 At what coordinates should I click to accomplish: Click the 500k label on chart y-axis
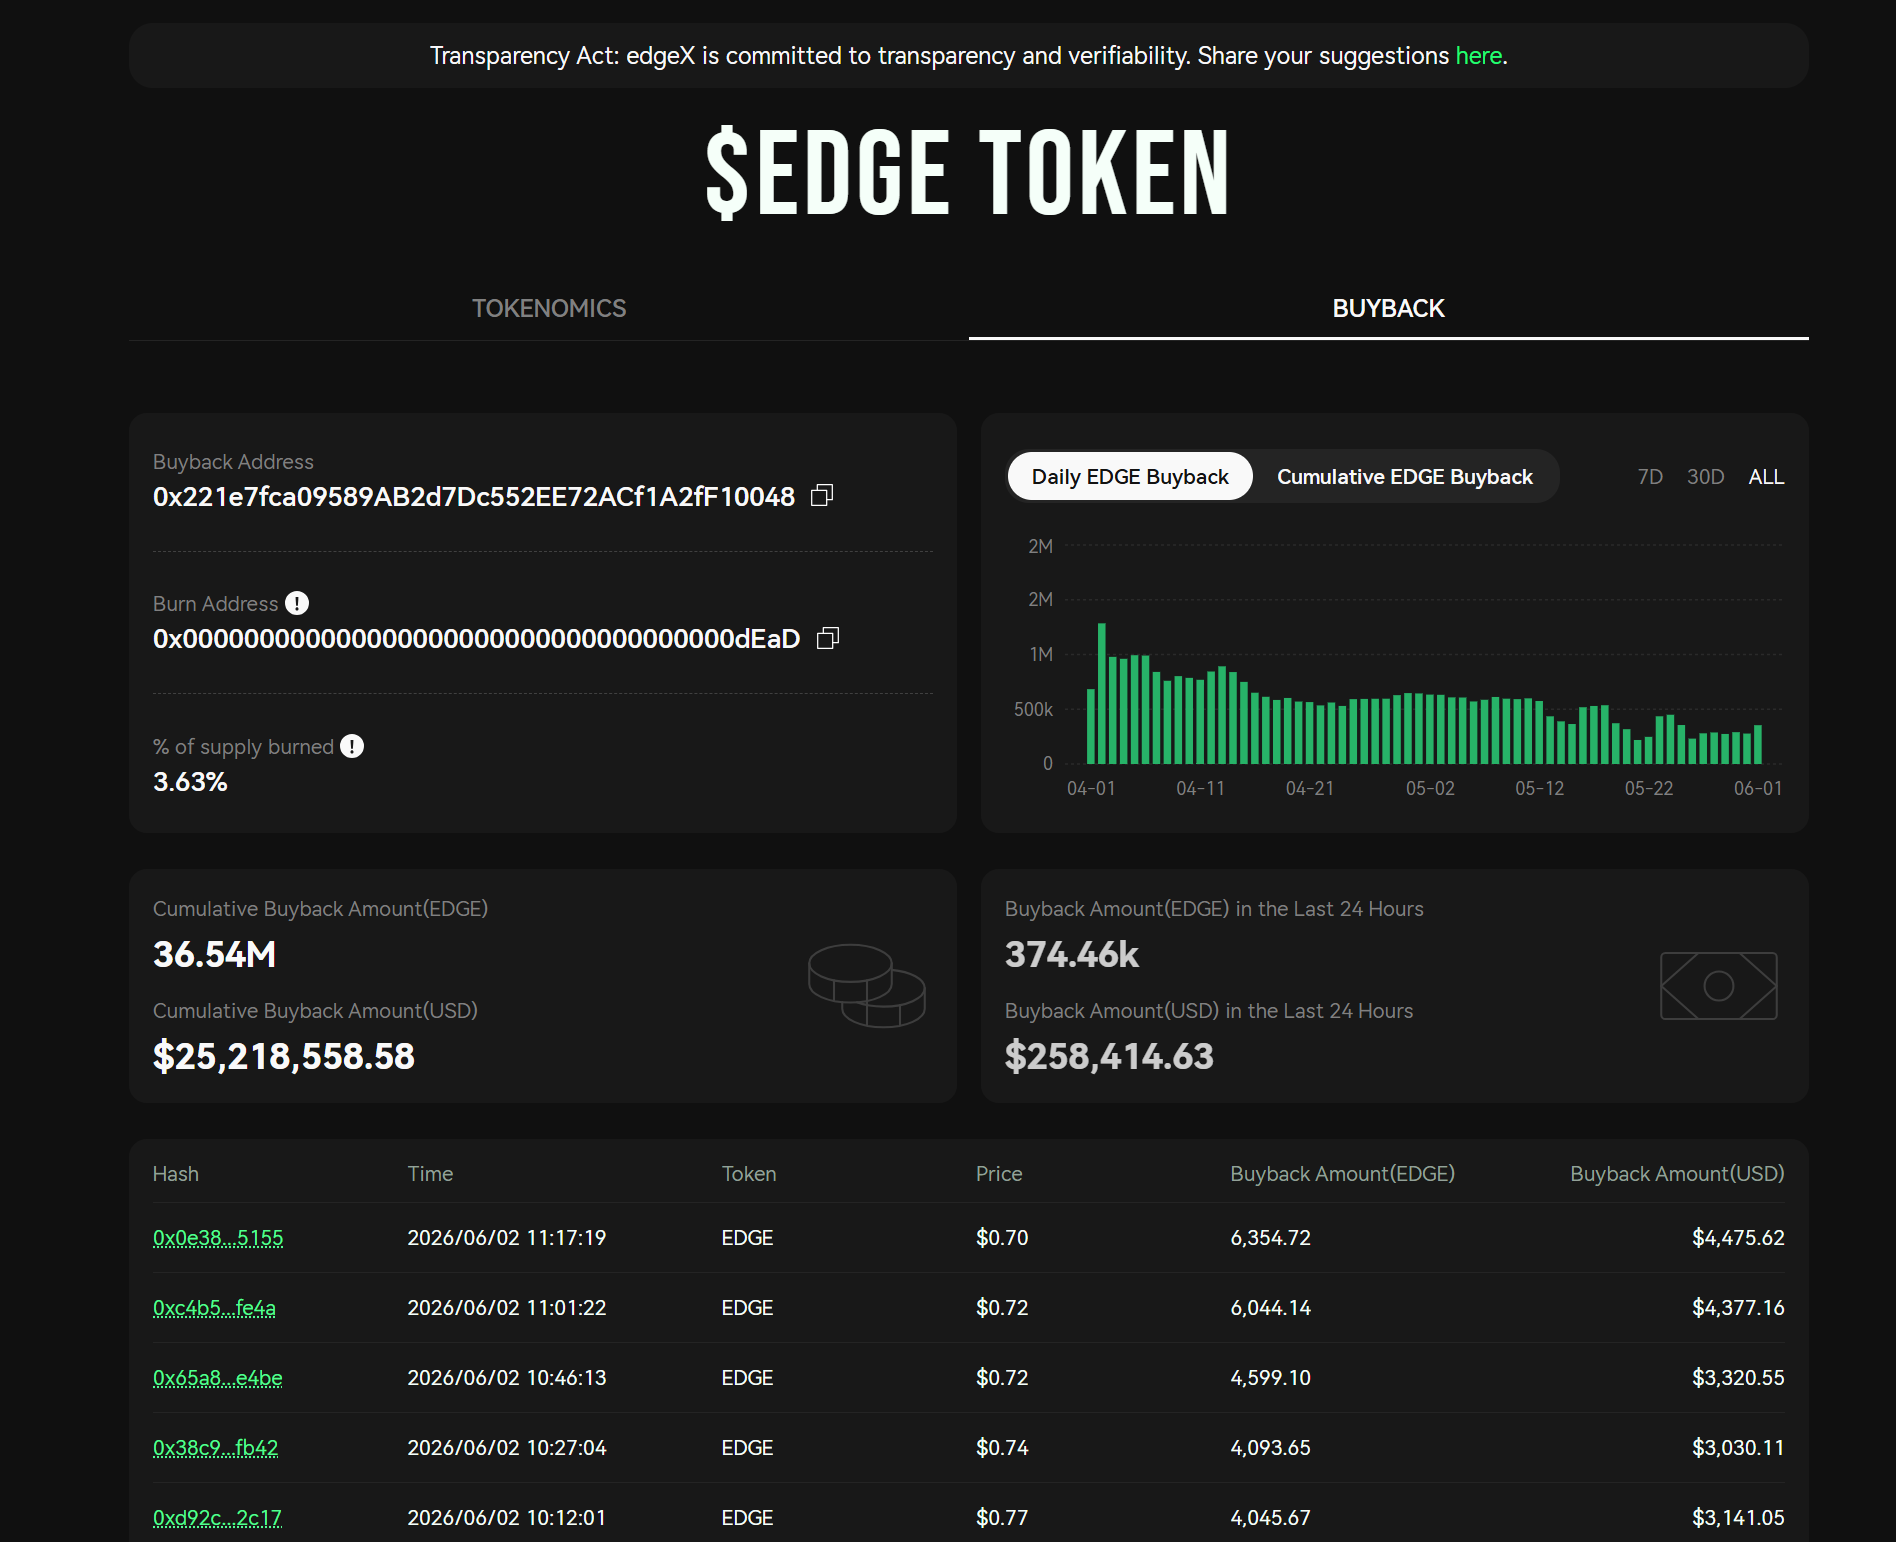click(1033, 709)
